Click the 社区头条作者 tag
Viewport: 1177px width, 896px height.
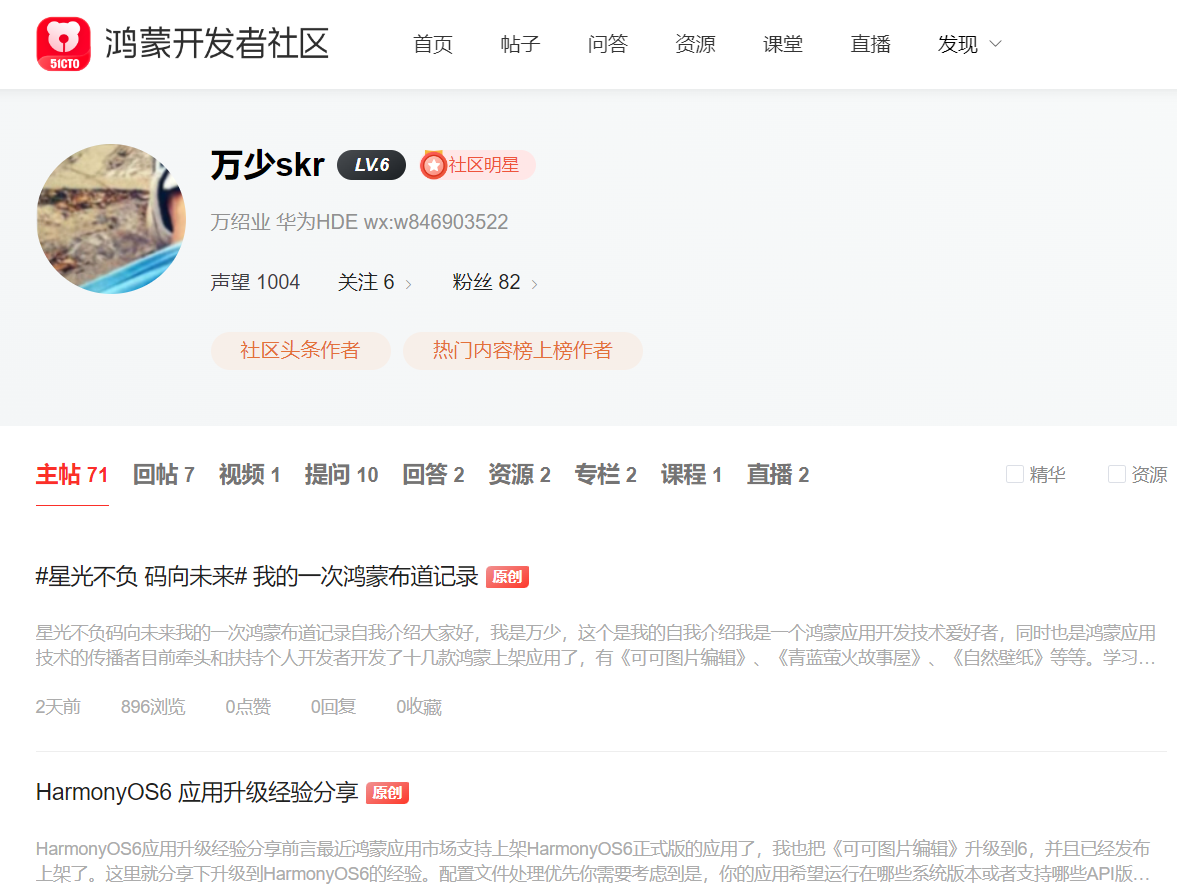coord(300,351)
